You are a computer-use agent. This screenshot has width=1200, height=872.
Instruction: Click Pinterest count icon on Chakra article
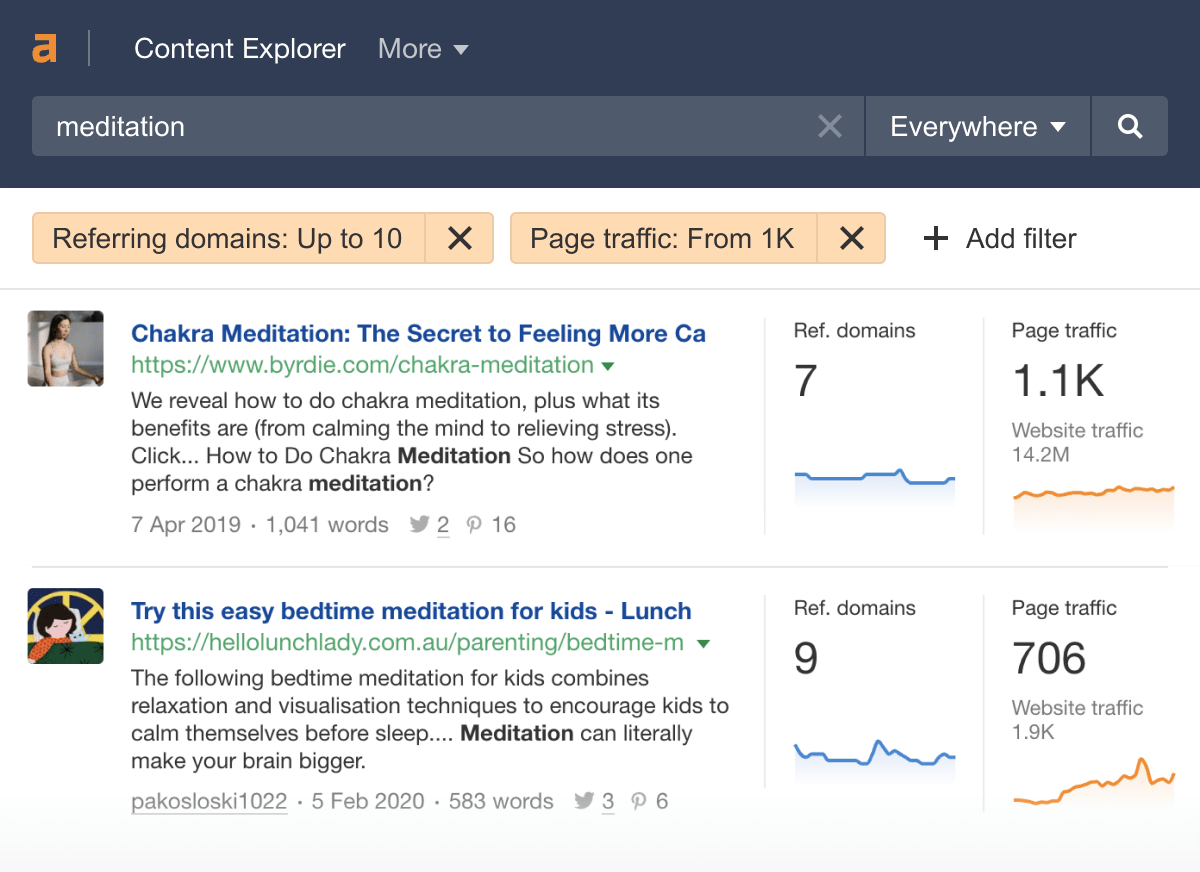(475, 525)
